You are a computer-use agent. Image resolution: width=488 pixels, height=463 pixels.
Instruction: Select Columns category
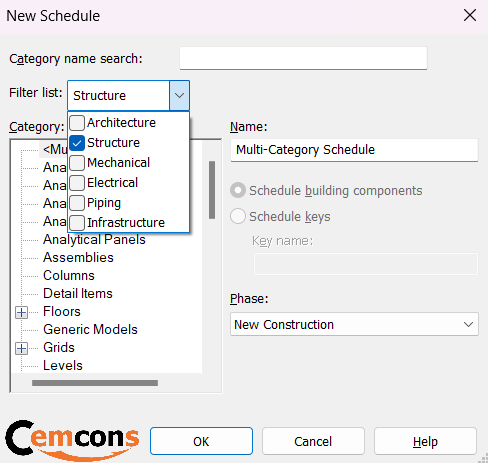point(69,276)
